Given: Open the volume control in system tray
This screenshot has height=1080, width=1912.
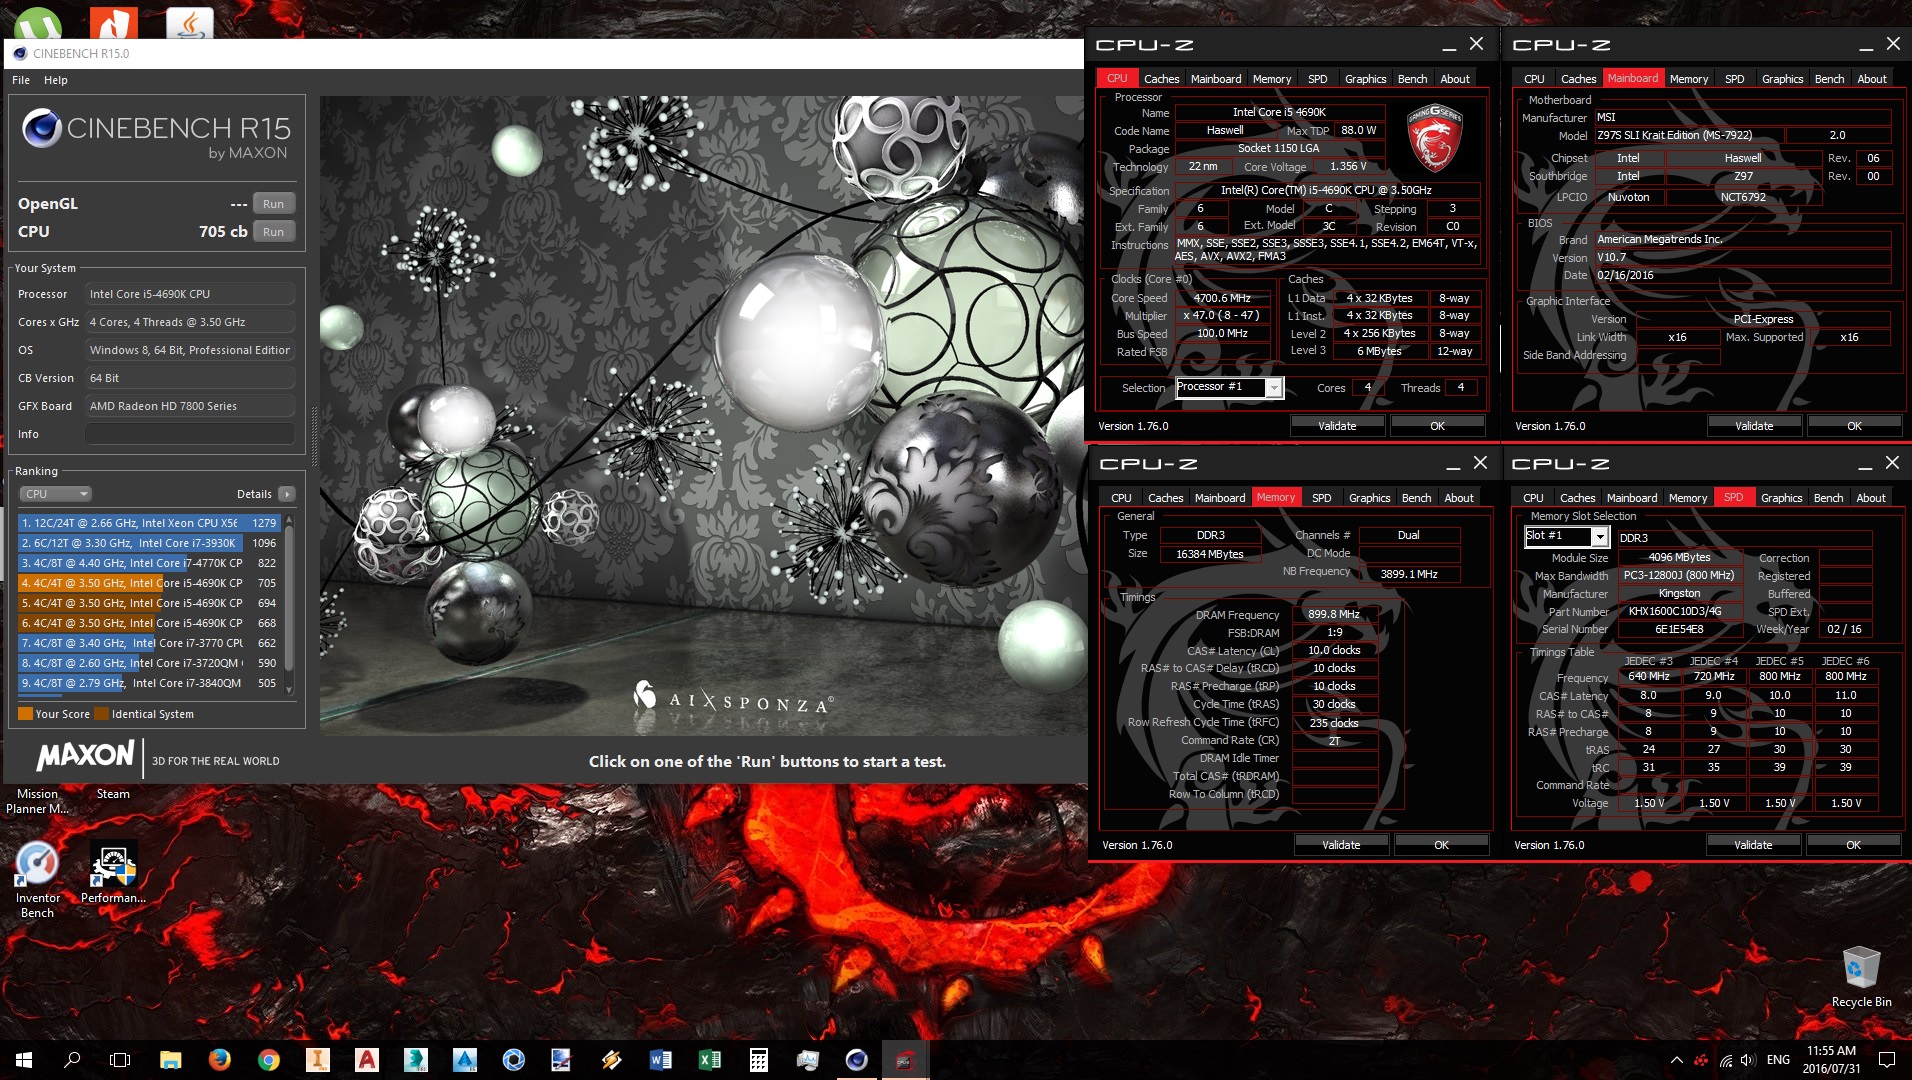Looking at the screenshot, I should point(1747,1060).
